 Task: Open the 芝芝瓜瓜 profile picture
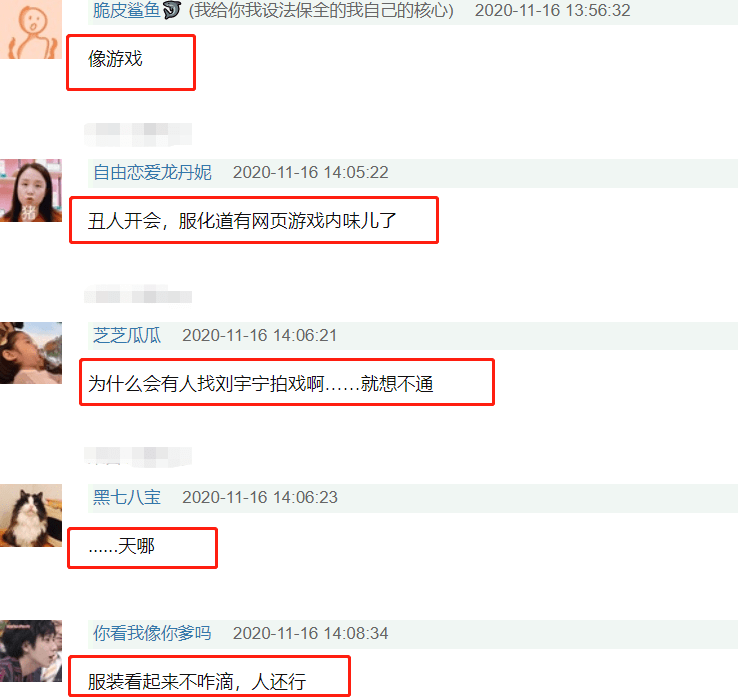(31, 353)
